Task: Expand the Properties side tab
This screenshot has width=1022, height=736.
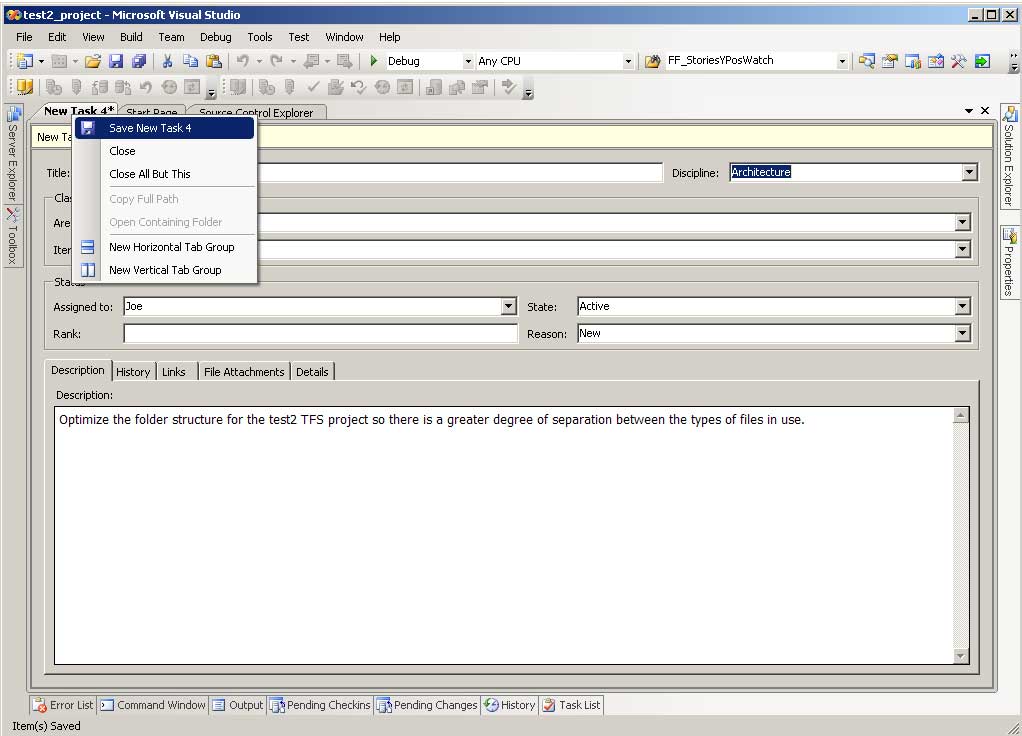Action: (1009, 263)
